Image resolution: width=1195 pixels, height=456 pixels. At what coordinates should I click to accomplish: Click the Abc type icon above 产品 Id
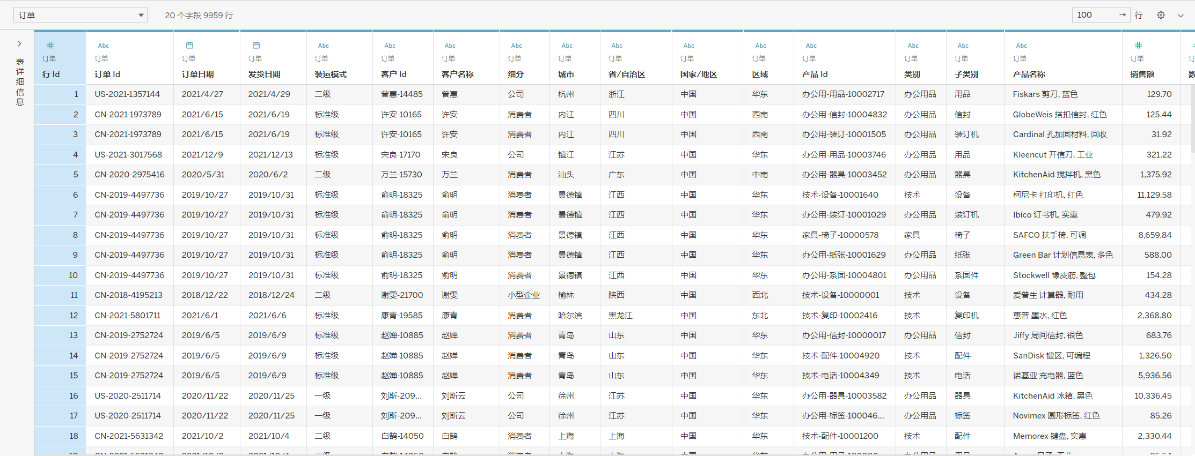coord(809,46)
